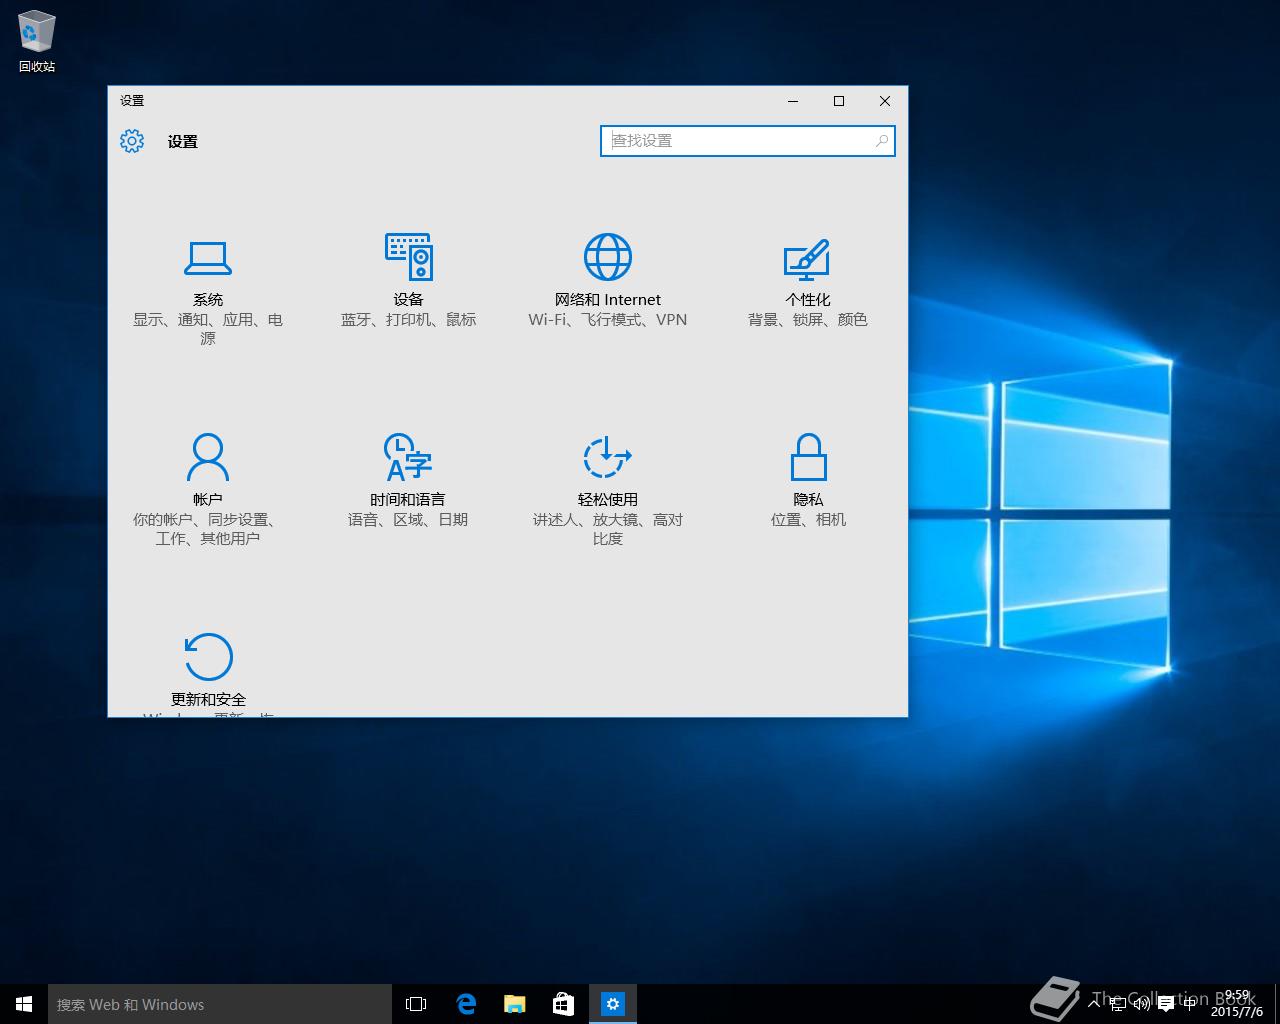Image resolution: width=1280 pixels, height=1024 pixels.
Task: Open Task View from the taskbar
Action: [x=416, y=1004]
